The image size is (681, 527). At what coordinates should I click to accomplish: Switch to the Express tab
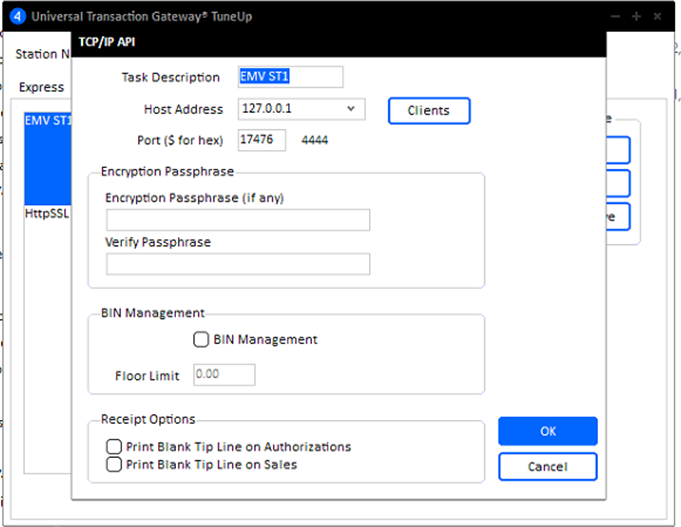point(41,87)
